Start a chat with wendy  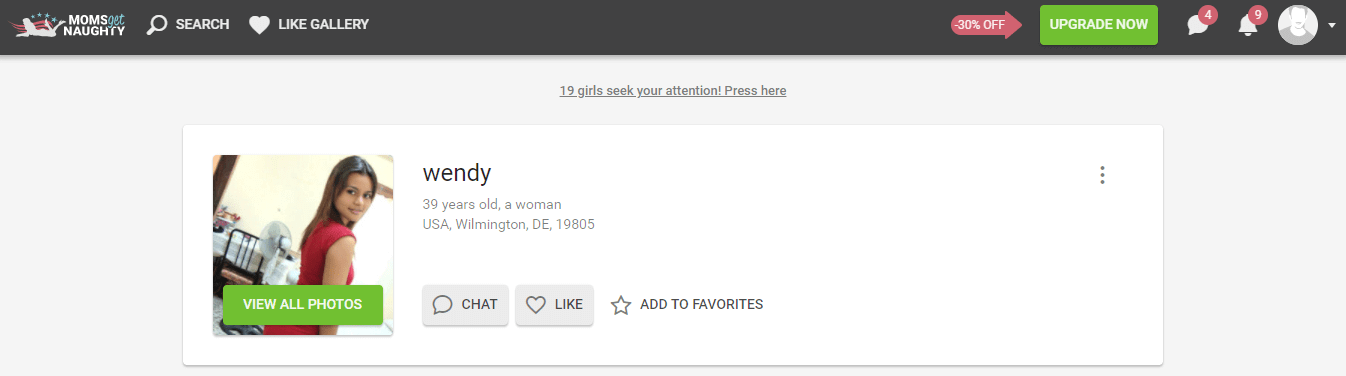(x=466, y=305)
